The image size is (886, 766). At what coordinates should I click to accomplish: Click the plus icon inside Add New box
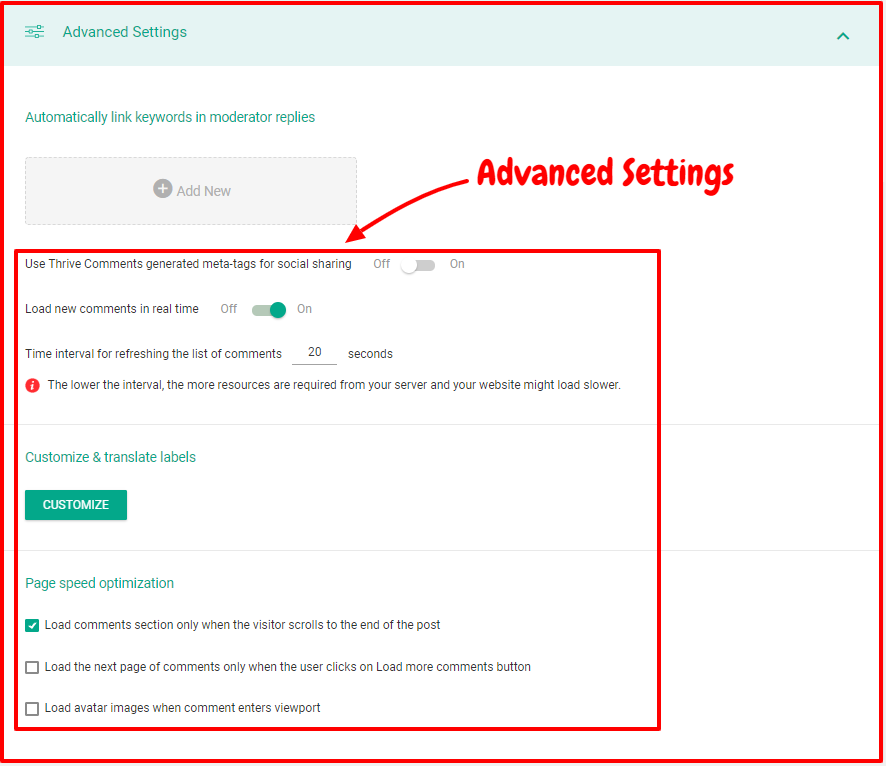[161, 190]
